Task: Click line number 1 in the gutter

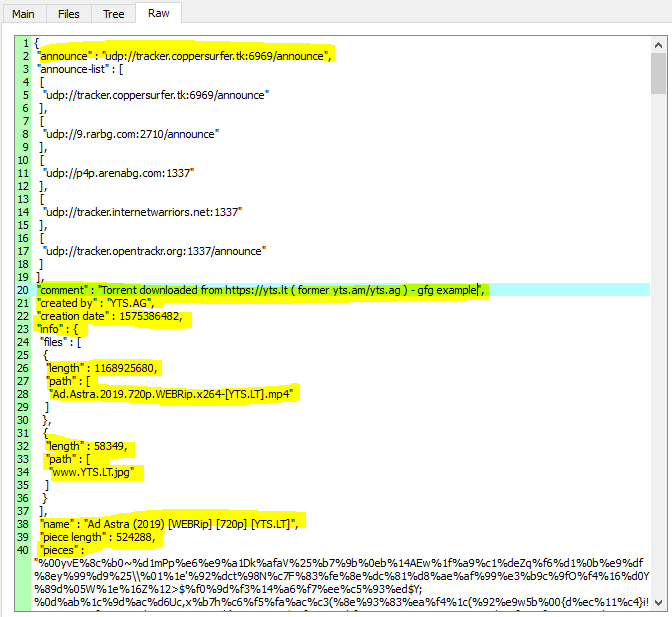Action: point(26,43)
